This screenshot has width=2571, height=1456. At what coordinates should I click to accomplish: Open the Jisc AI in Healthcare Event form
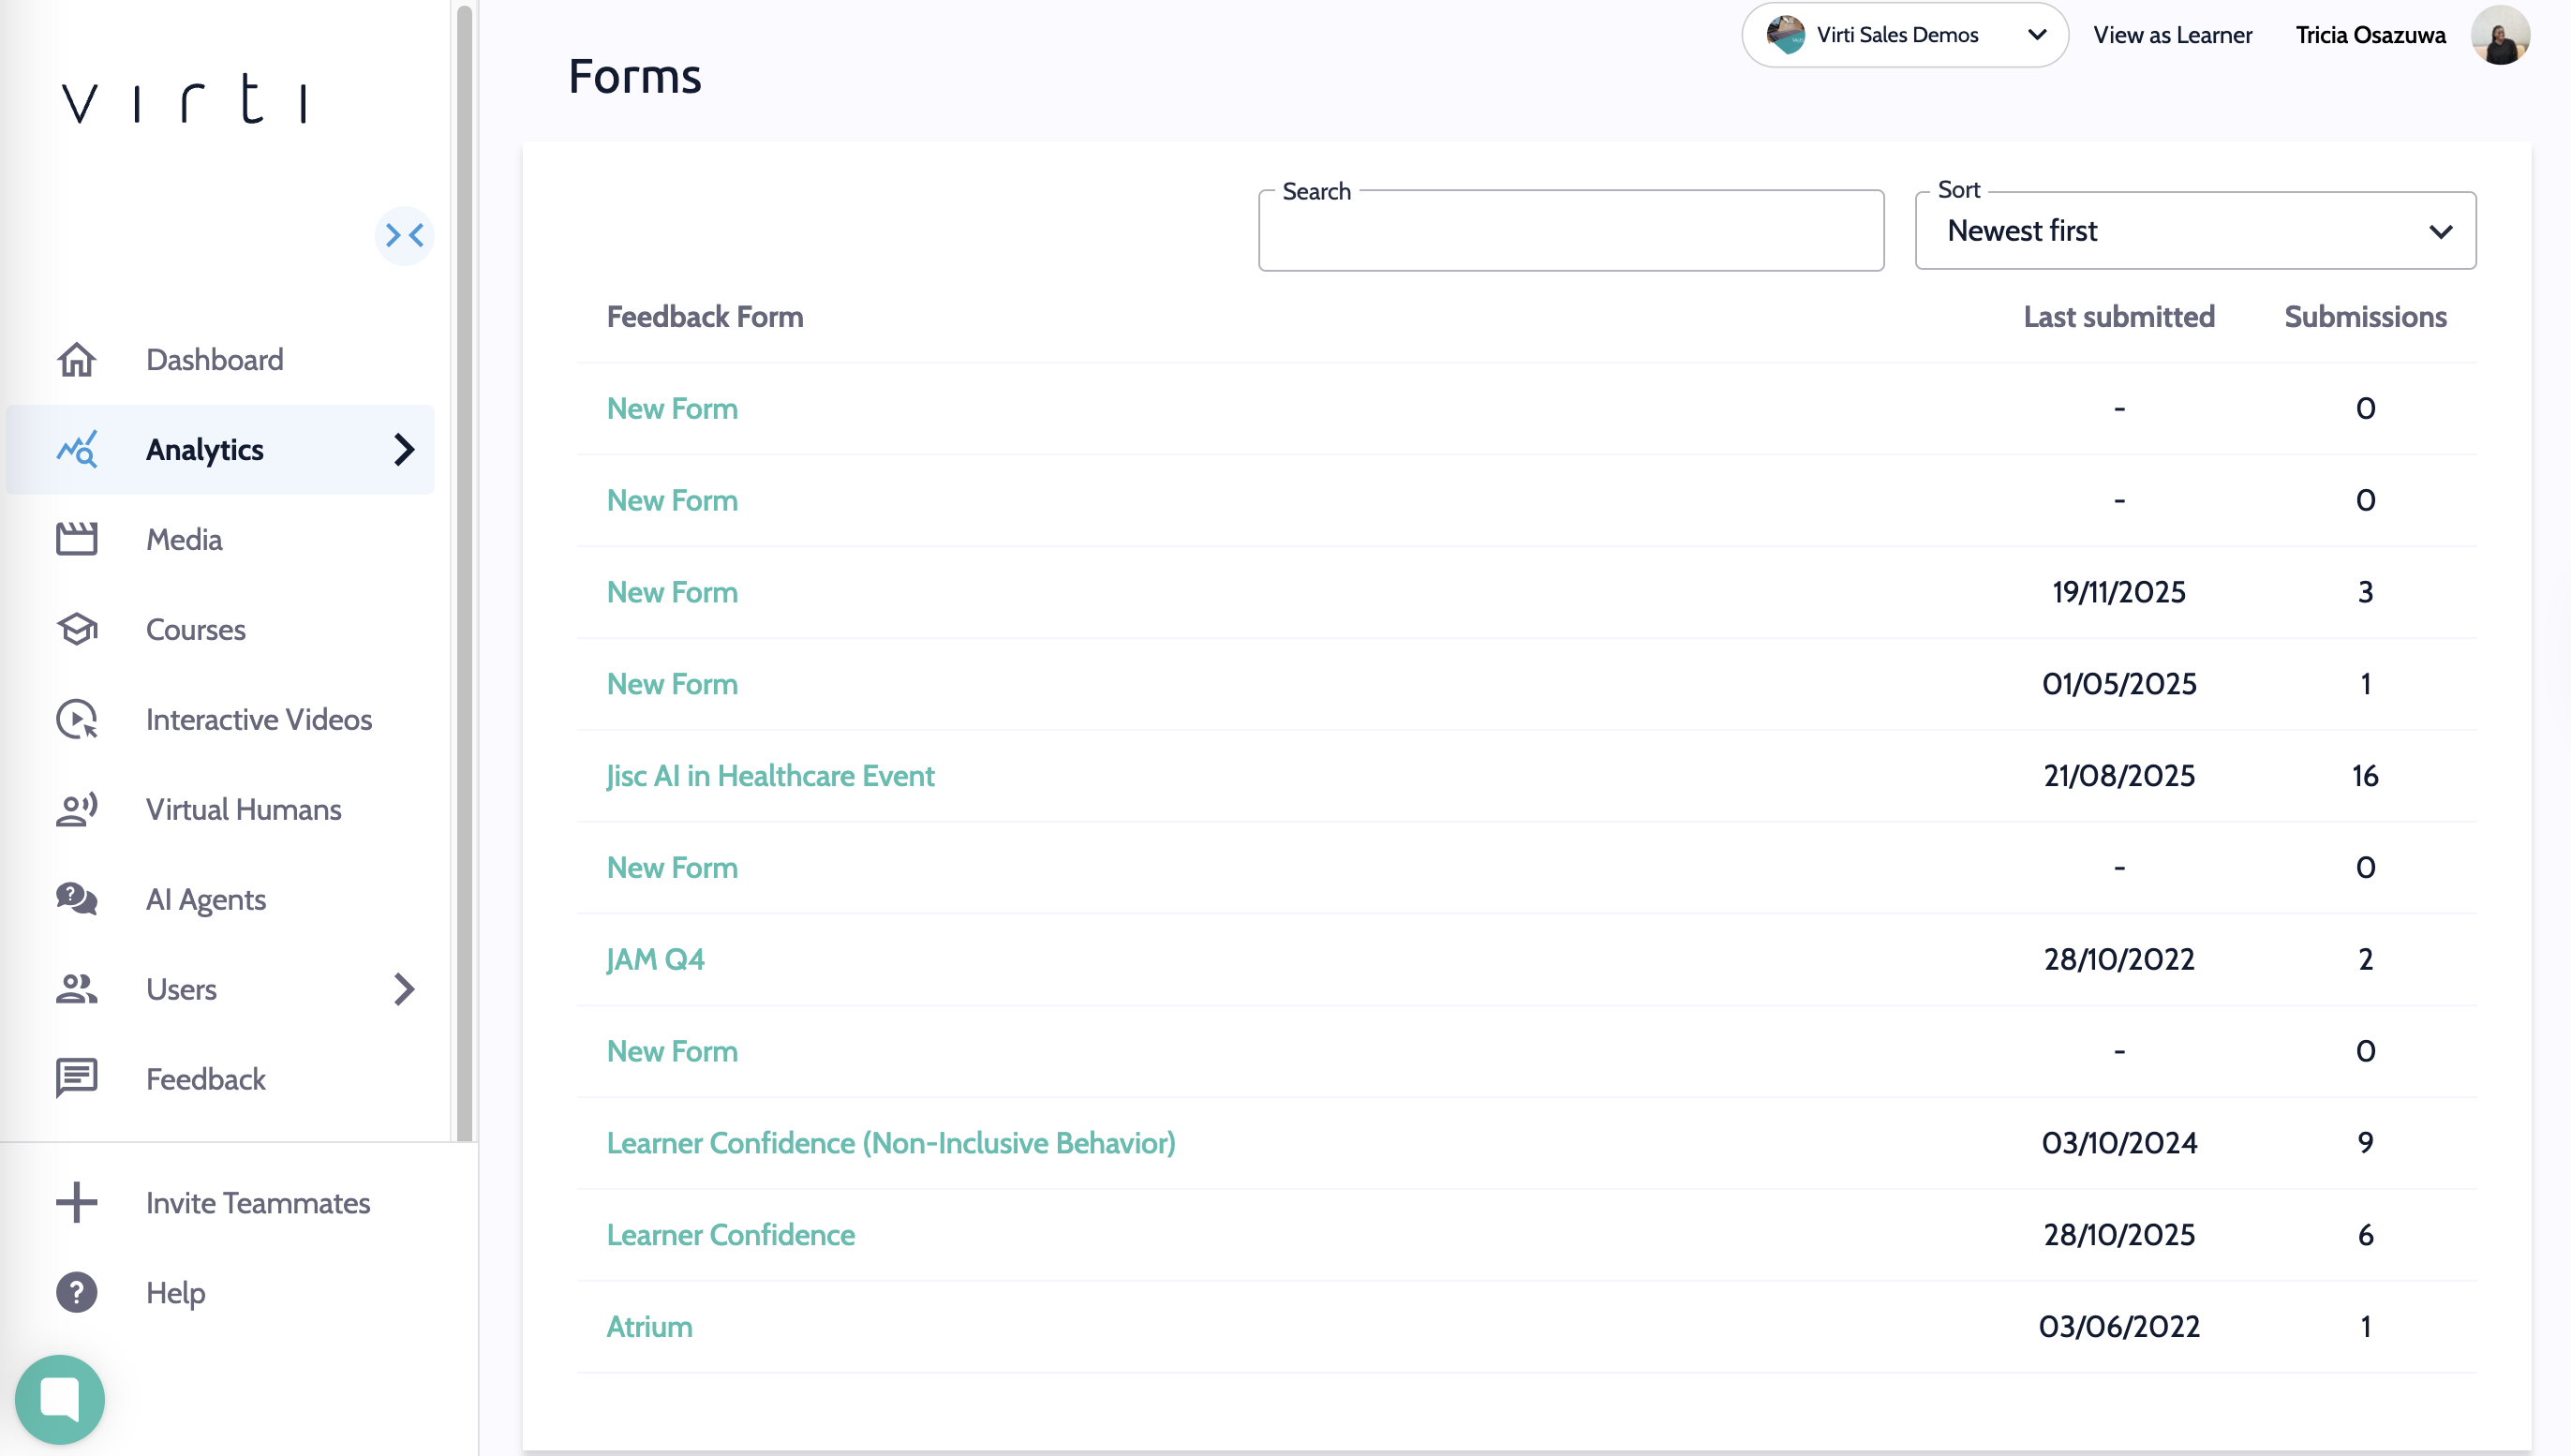click(770, 776)
